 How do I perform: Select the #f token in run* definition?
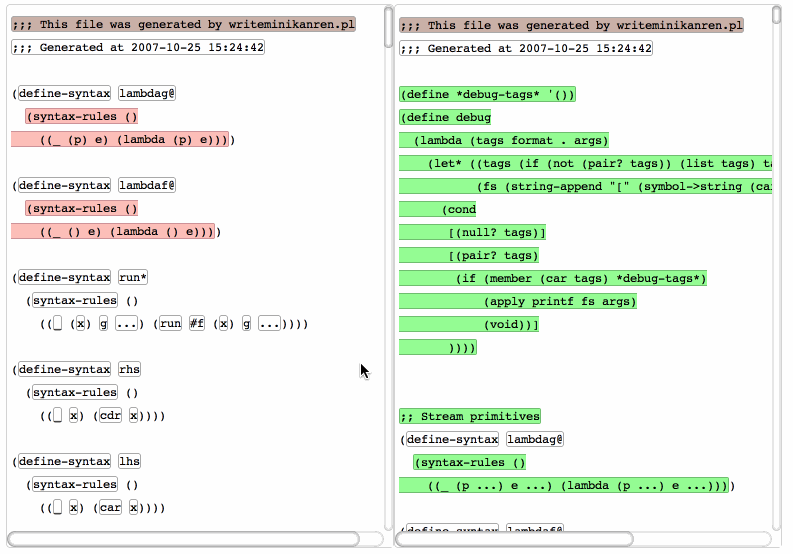(x=197, y=324)
